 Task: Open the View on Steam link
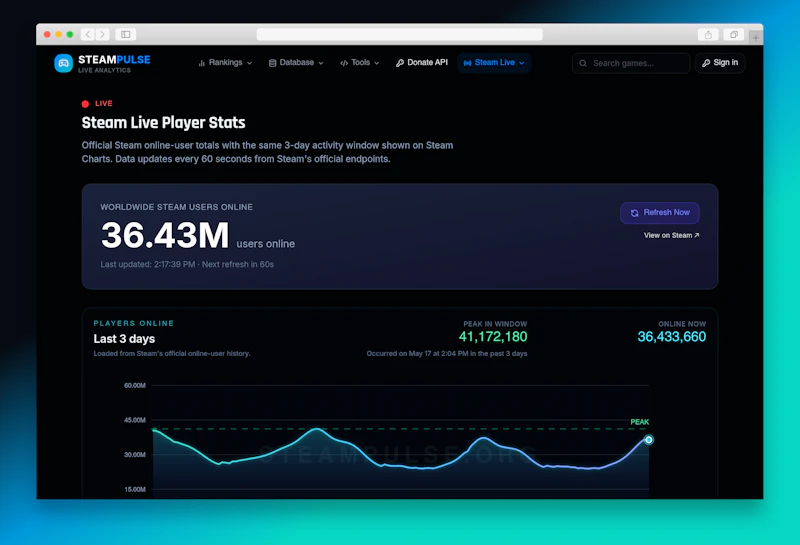pyautogui.click(x=671, y=235)
